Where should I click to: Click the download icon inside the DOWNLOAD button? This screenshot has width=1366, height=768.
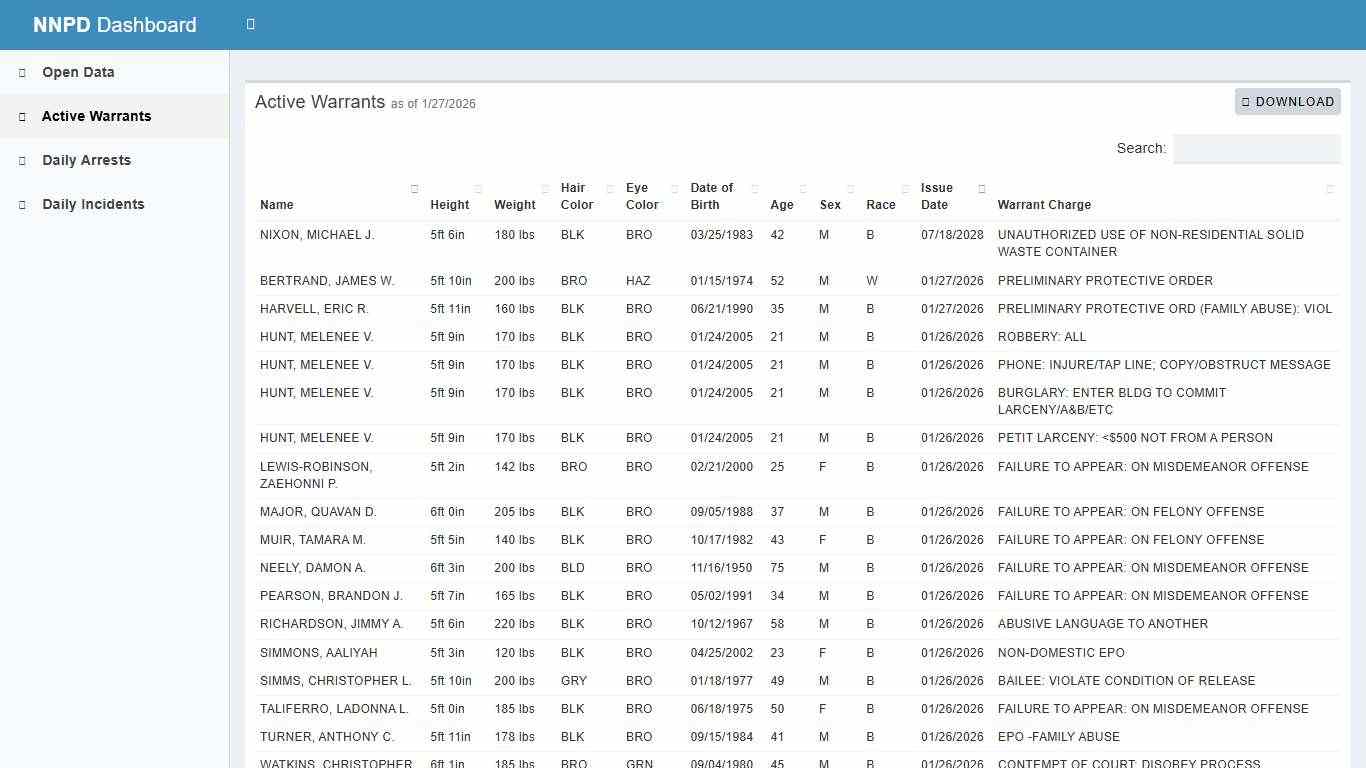(x=1247, y=101)
